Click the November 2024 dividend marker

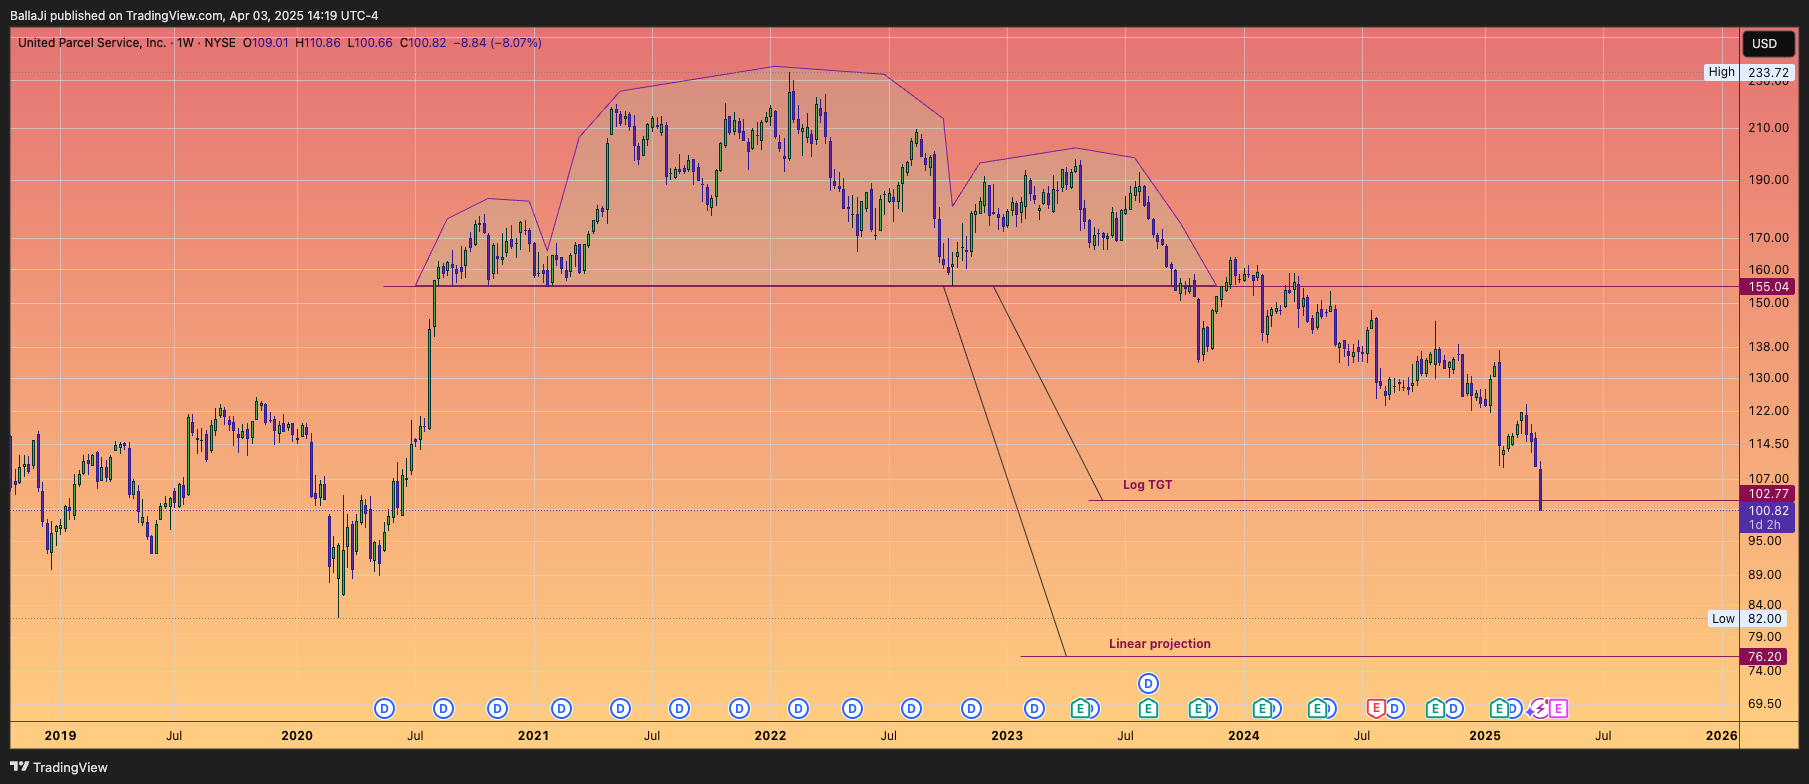1454,709
